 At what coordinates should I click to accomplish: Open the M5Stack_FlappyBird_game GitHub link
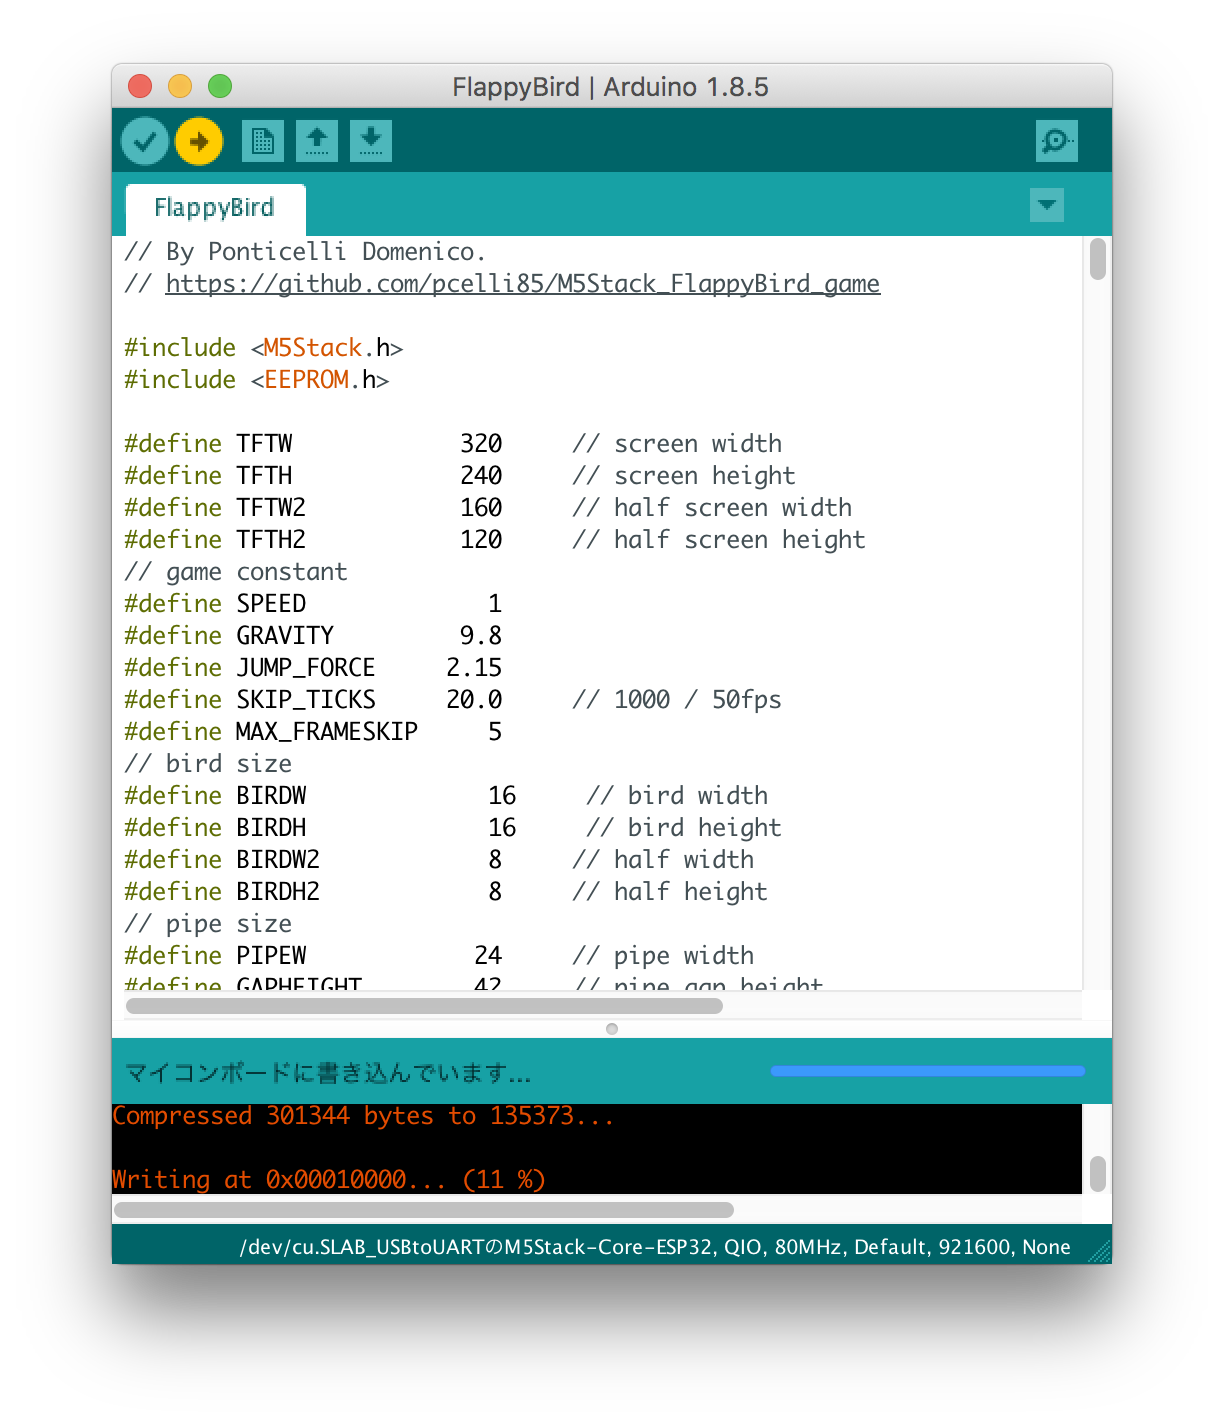(x=521, y=284)
